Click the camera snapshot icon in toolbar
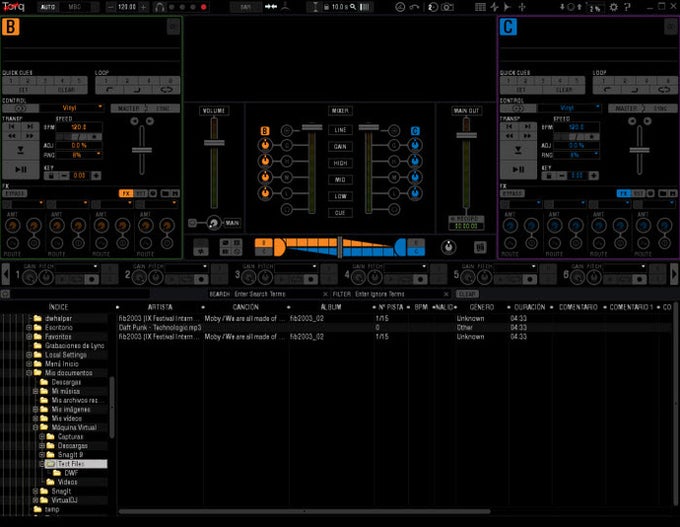Screen dimensions: 680x527 coord(447,7)
